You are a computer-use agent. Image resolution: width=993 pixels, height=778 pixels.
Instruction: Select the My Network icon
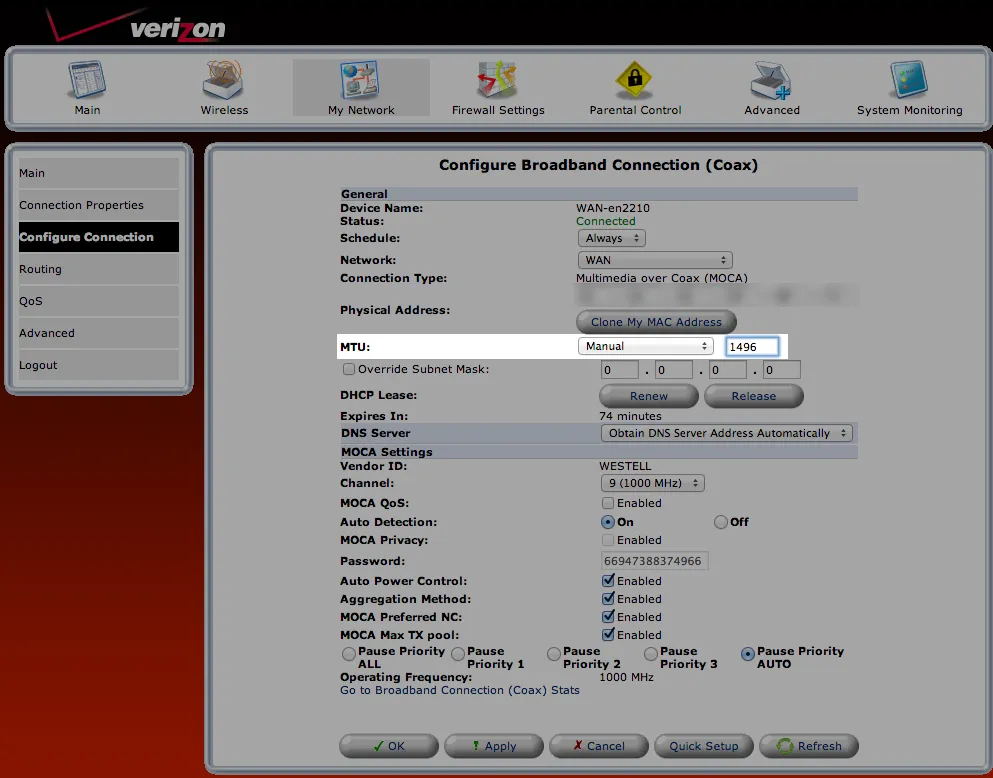[x=360, y=80]
